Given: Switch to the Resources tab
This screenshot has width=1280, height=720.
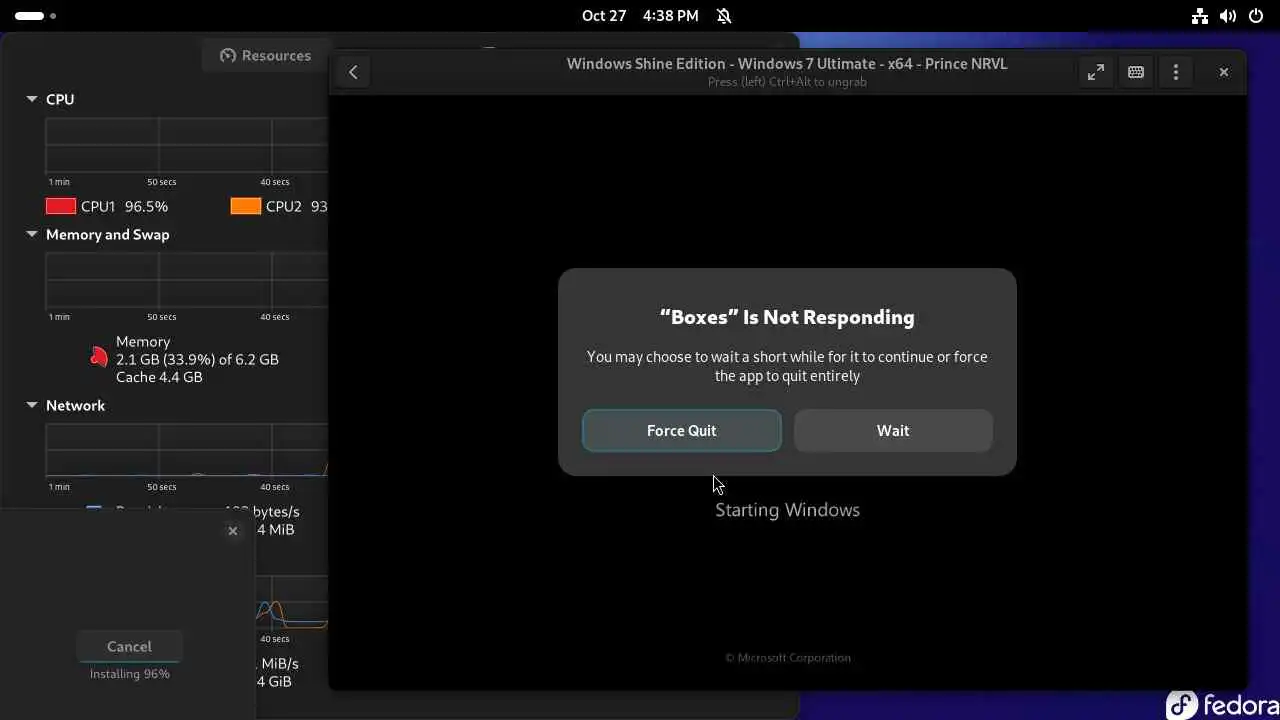Looking at the screenshot, I should [265, 55].
